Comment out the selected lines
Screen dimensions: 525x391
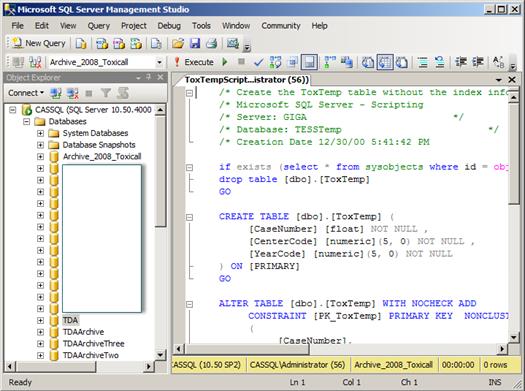click(x=423, y=62)
